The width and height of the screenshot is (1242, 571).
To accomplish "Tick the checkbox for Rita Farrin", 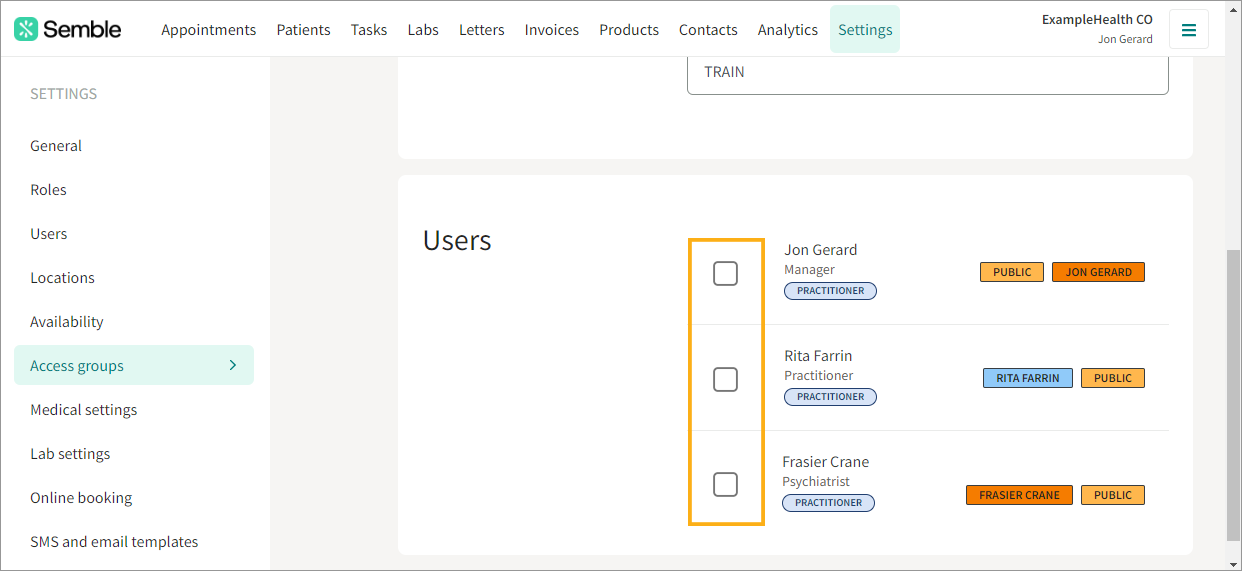I will [x=725, y=379].
